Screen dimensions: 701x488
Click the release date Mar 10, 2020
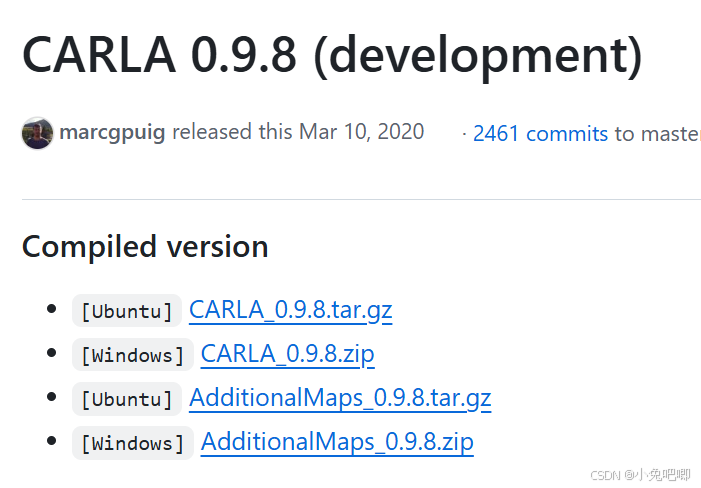pyautogui.click(x=361, y=132)
